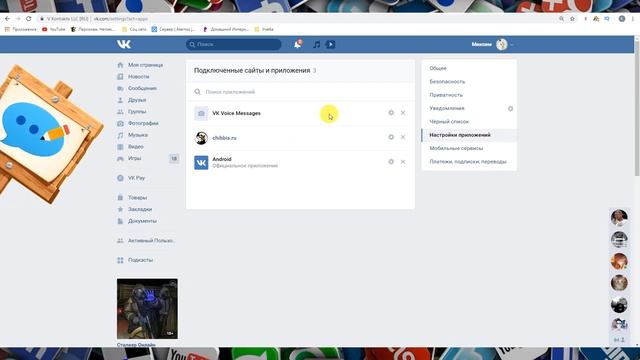640x360 pixels.
Task: Open the music note icon in VK header
Action: pyautogui.click(x=316, y=44)
